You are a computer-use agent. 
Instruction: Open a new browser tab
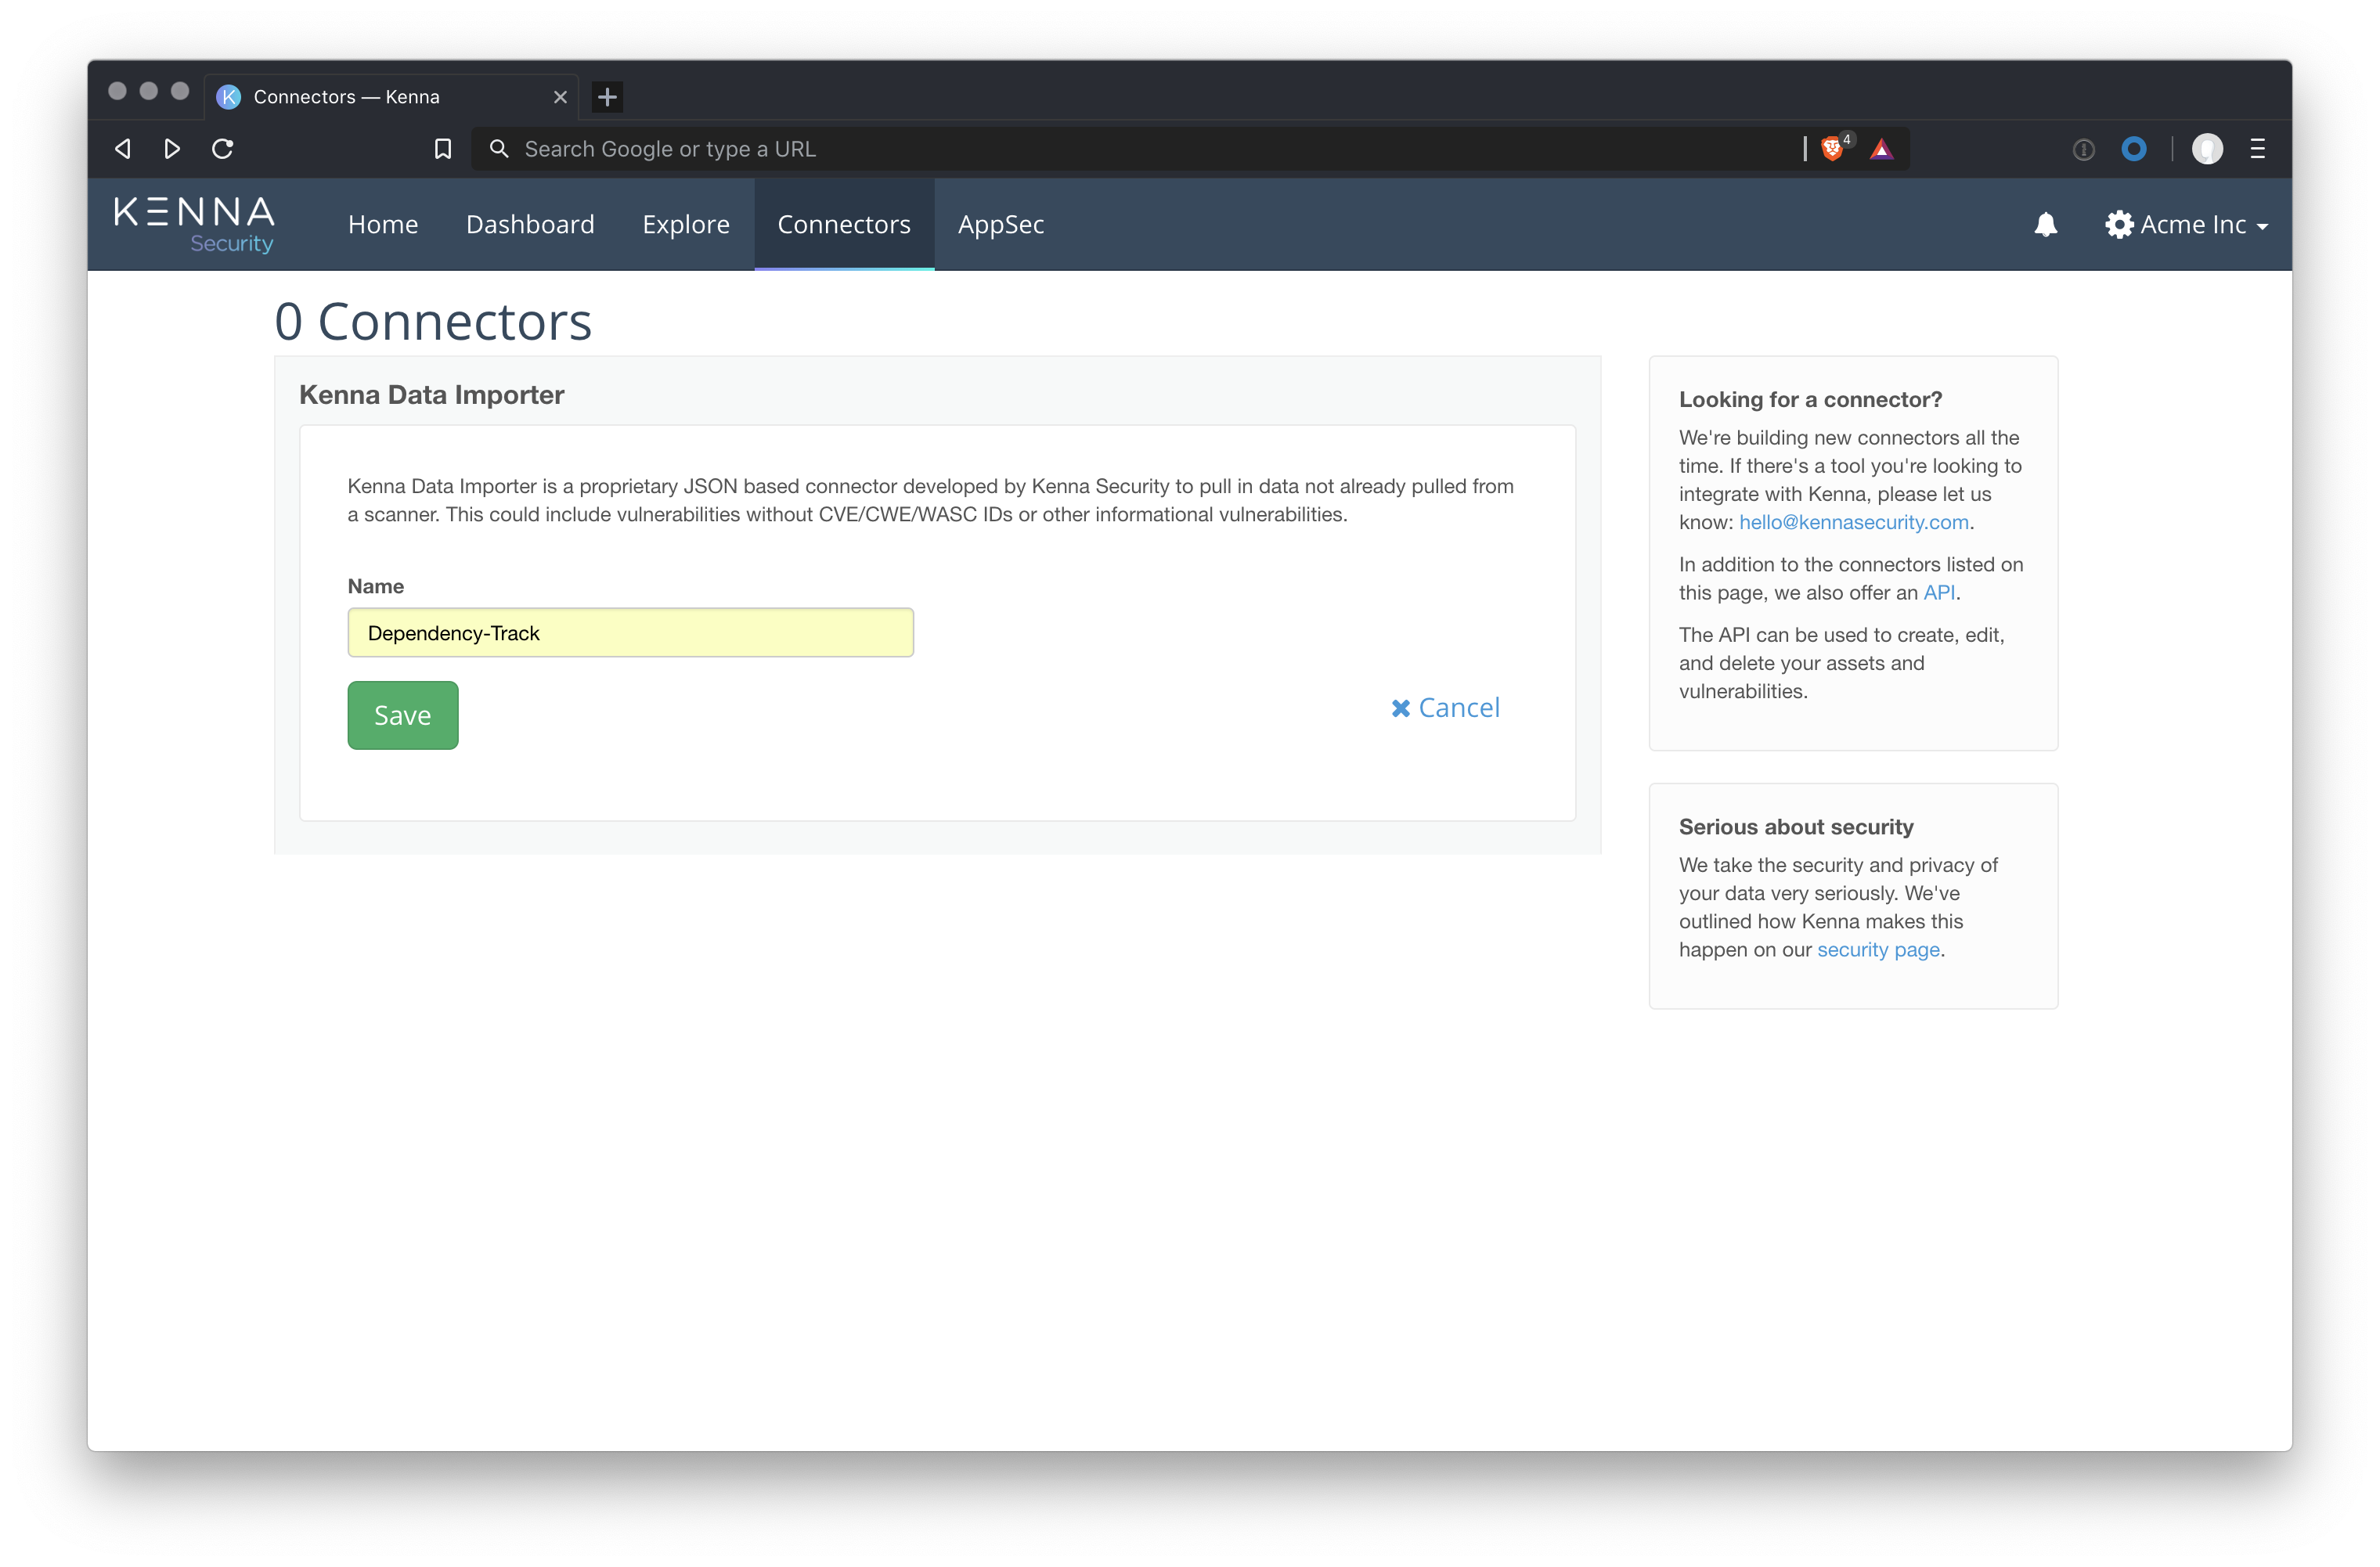tap(607, 97)
